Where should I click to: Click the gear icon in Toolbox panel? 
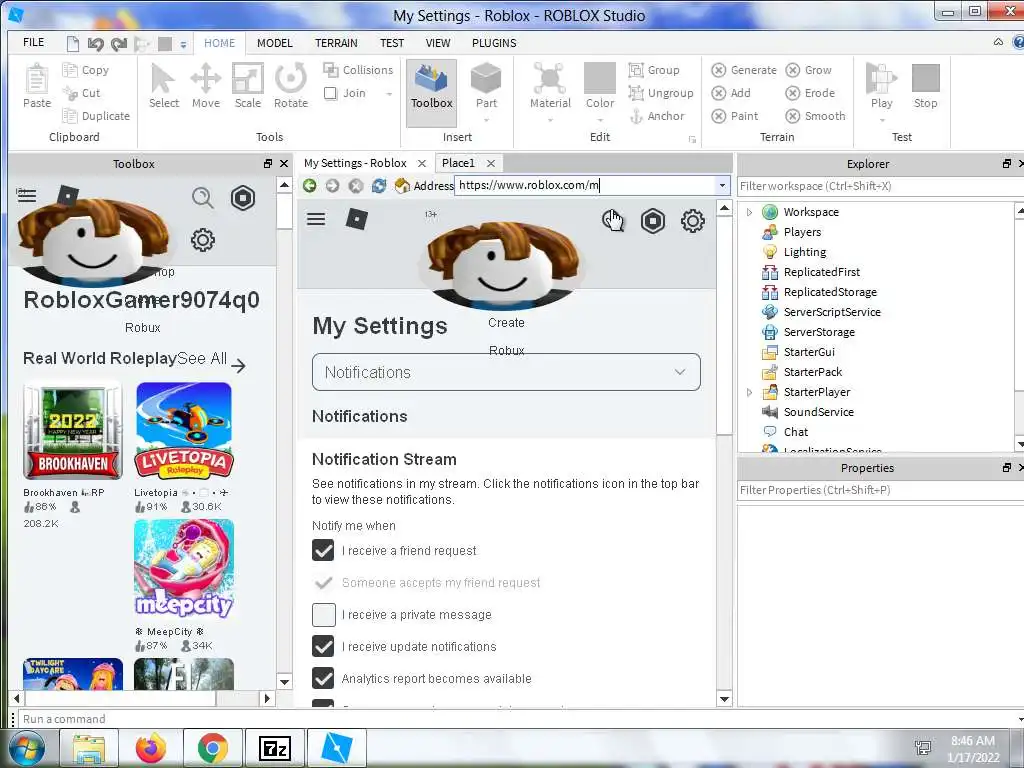tap(202, 240)
